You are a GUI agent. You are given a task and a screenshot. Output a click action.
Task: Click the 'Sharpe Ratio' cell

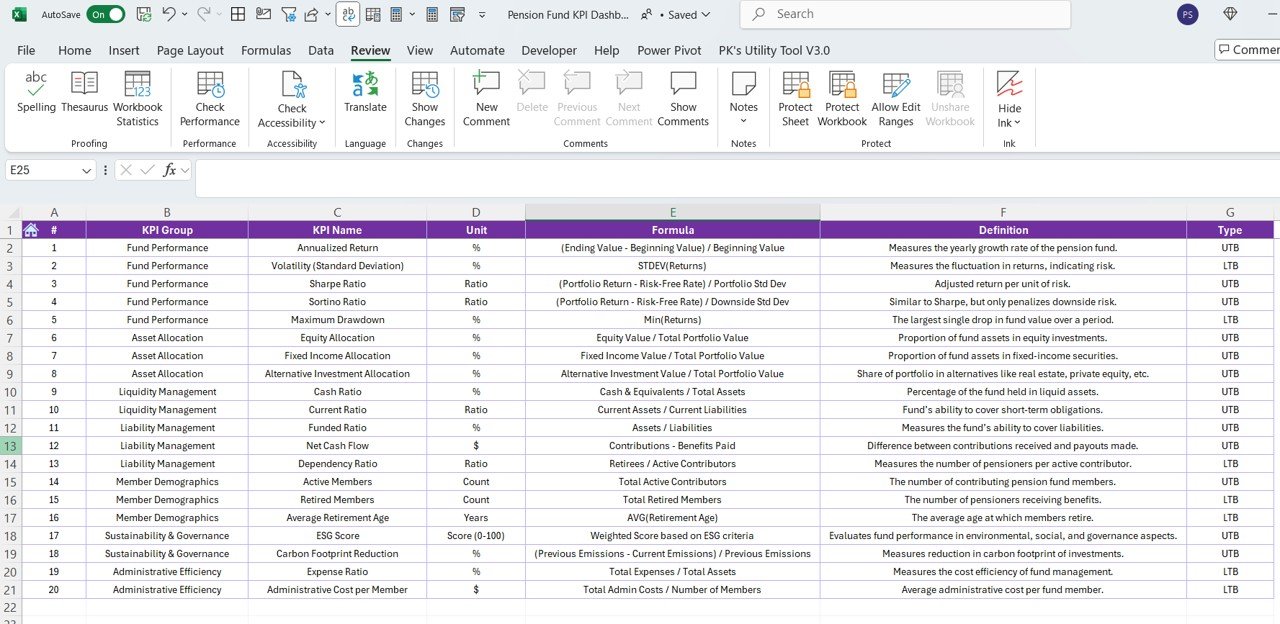[x=337, y=284]
